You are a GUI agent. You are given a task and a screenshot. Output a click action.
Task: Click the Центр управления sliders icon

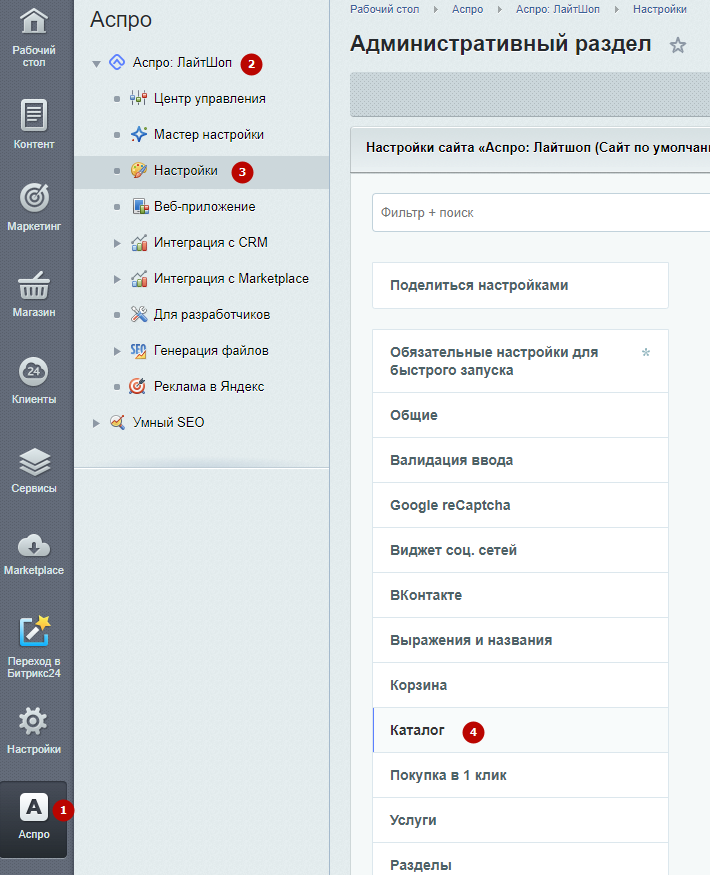click(x=138, y=98)
